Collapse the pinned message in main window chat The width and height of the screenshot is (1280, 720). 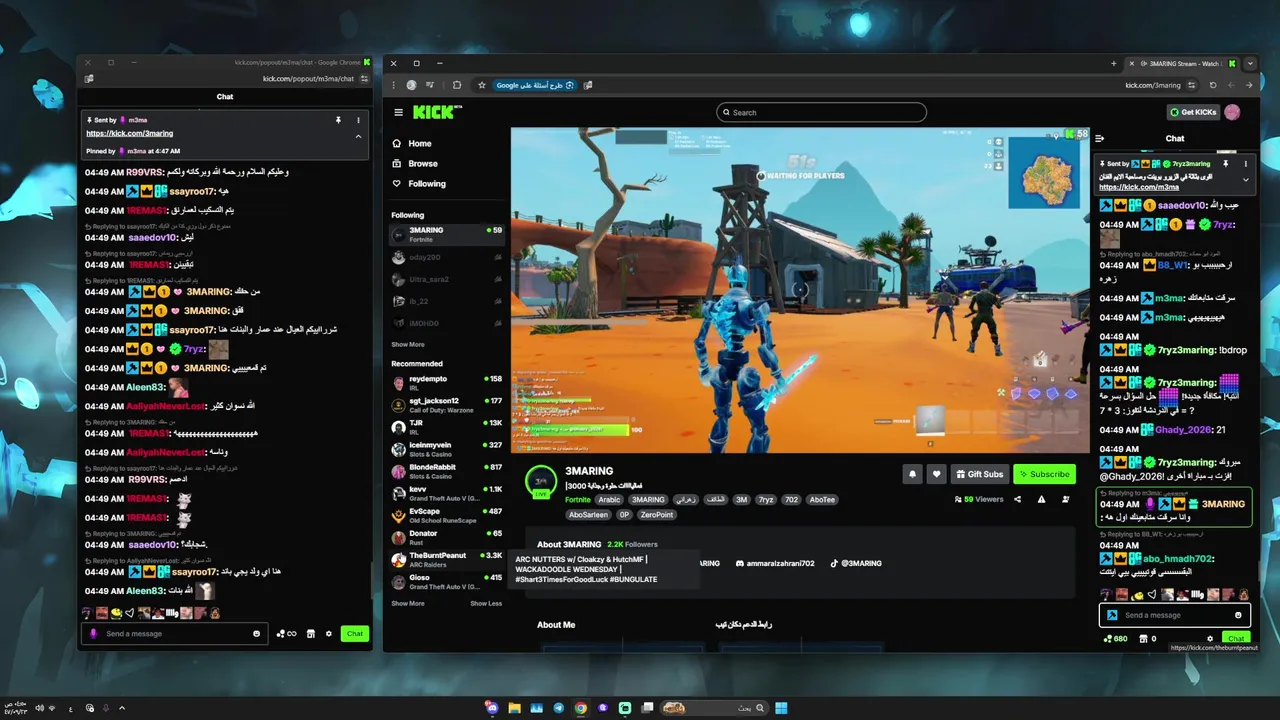[x=1246, y=180]
